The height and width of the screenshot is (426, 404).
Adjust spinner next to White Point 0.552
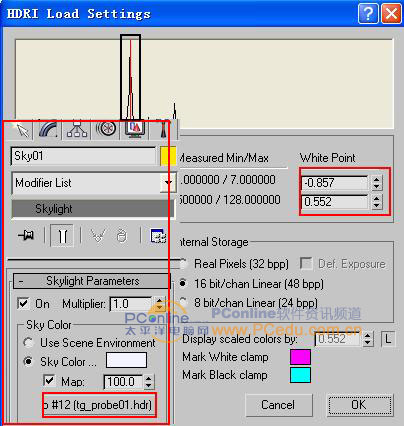pyautogui.click(x=377, y=202)
